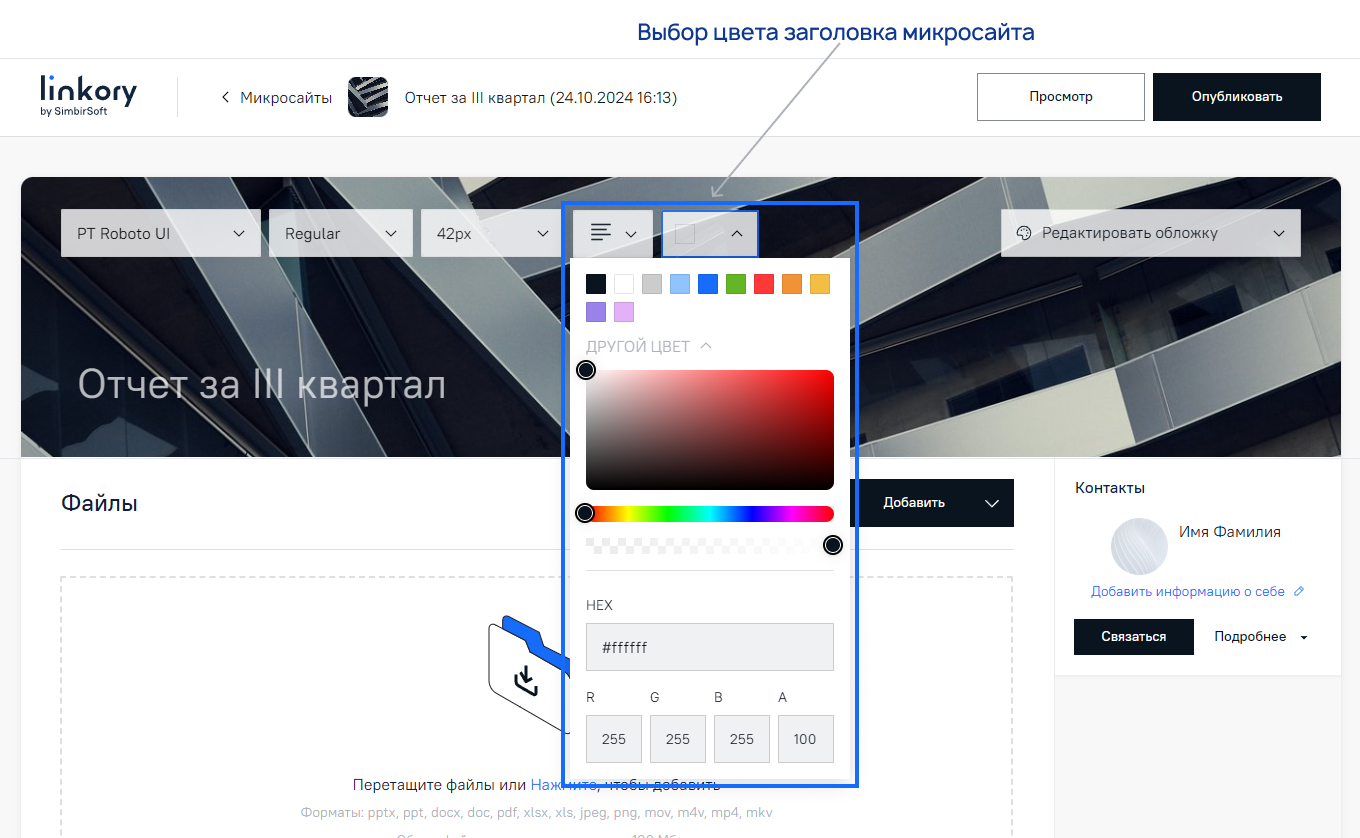The width and height of the screenshot is (1360, 838).
Task: Click the pencil icon to edit personal info
Action: pyautogui.click(x=1300, y=591)
